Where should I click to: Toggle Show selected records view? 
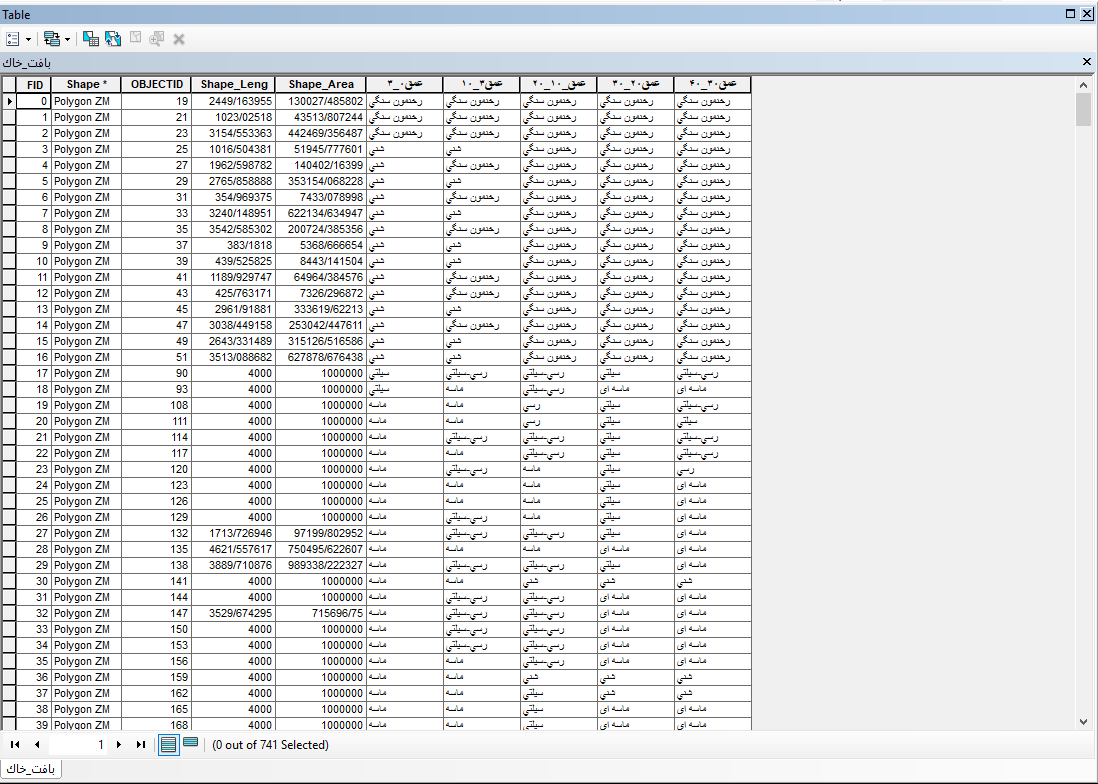(190, 744)
